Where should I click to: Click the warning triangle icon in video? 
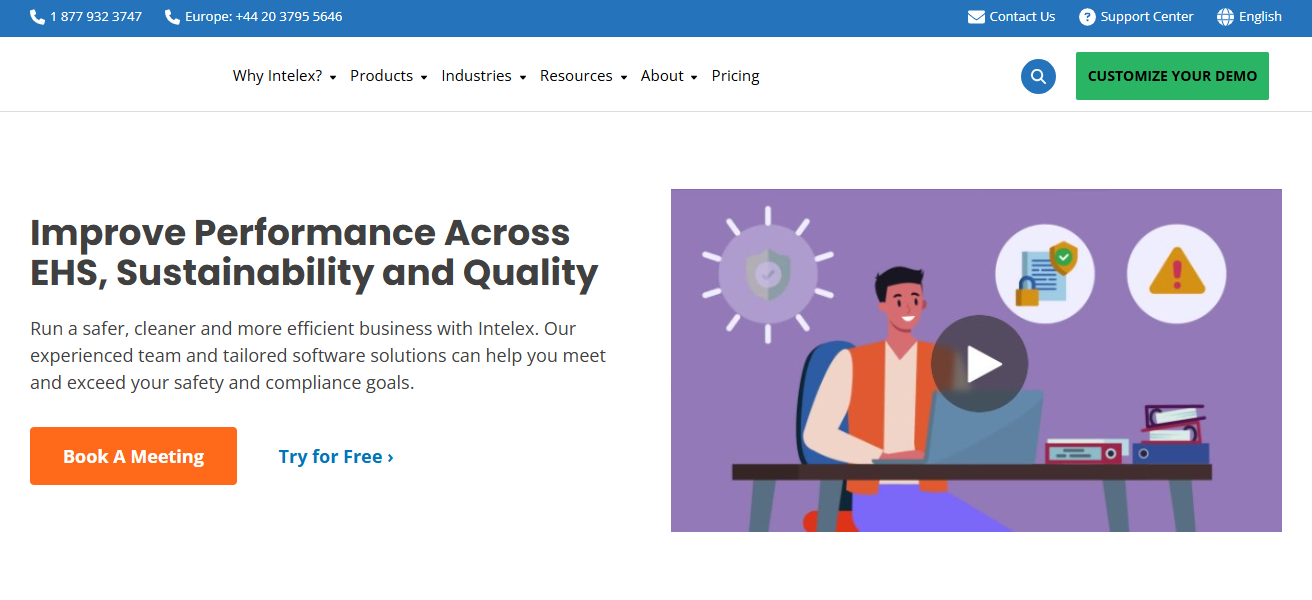pyautogui.click(x=1176, y=273)
